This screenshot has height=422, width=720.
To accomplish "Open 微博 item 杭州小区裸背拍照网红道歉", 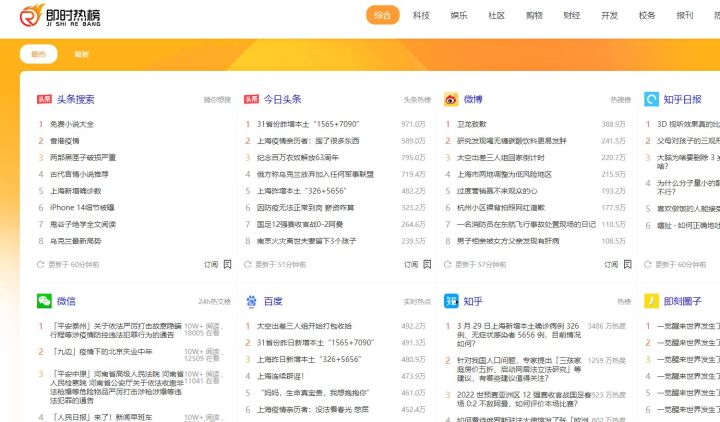I will point(501,208).
